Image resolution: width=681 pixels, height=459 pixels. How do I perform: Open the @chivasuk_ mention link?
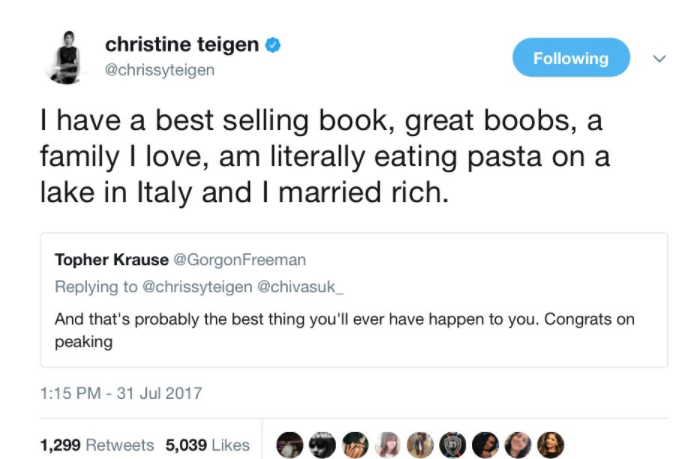click(x=301, y=287)
